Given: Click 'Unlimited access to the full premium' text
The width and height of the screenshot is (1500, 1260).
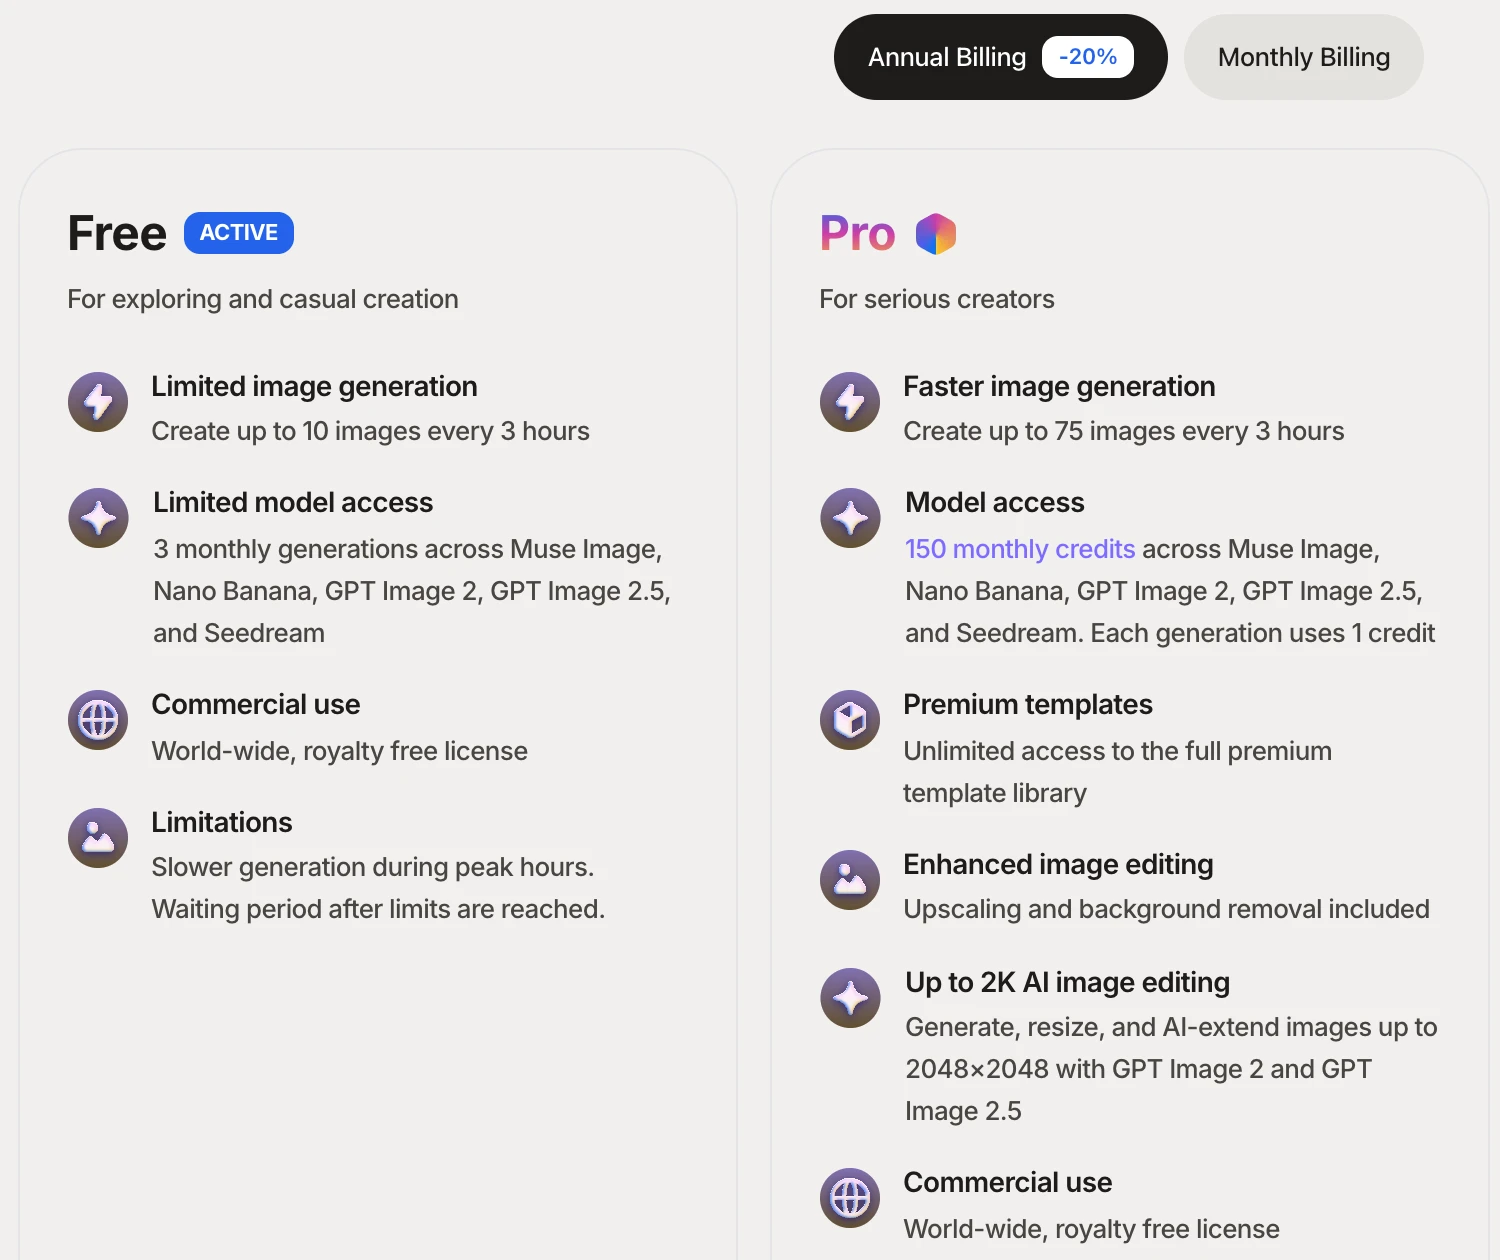Looking at the screenshot, I should coord(1118,751).
